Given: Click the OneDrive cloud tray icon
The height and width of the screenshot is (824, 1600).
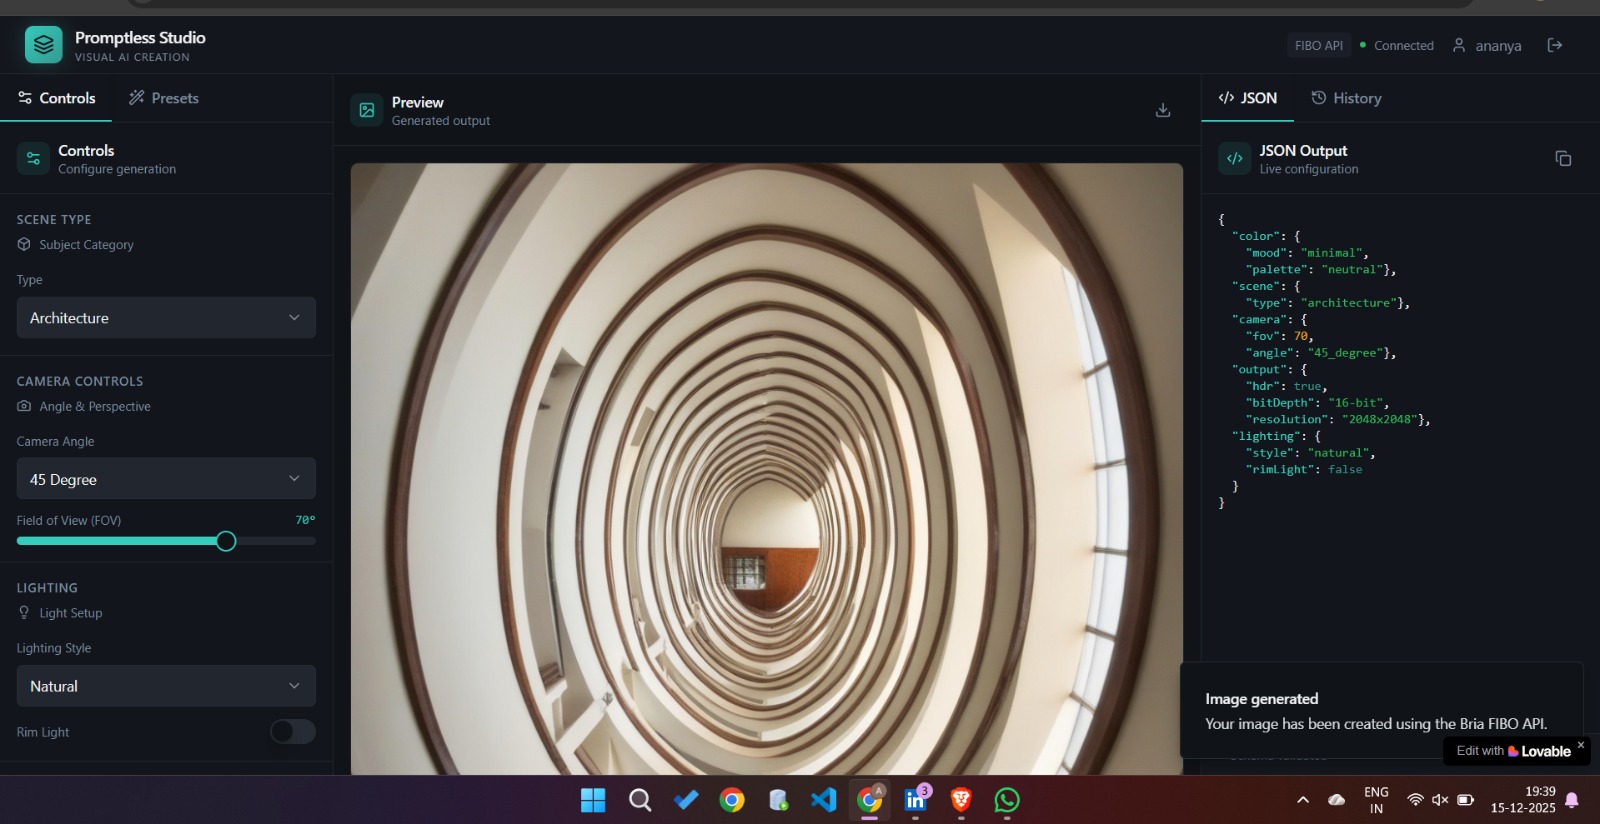Looking at the screenshot, I should 1337,800.
